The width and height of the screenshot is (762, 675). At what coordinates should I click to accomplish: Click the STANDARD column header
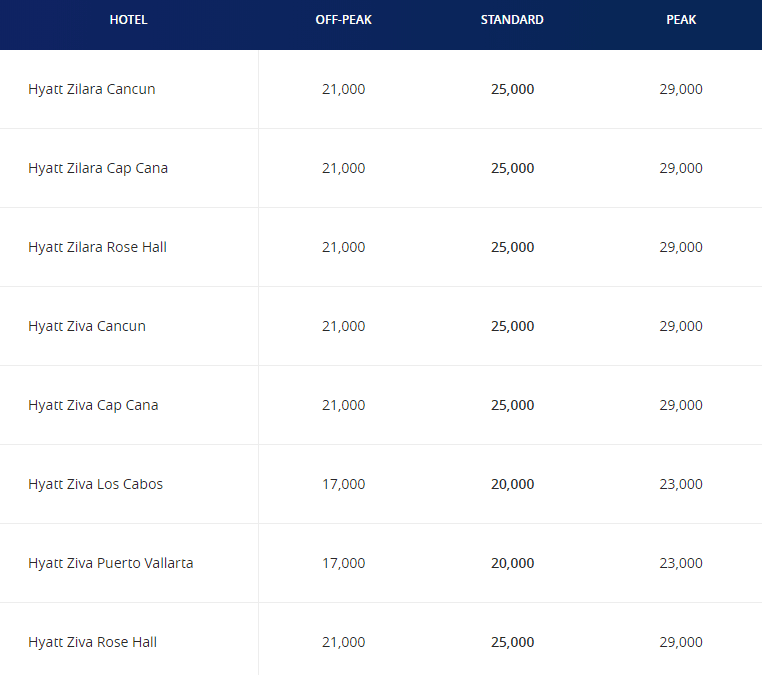512,20
